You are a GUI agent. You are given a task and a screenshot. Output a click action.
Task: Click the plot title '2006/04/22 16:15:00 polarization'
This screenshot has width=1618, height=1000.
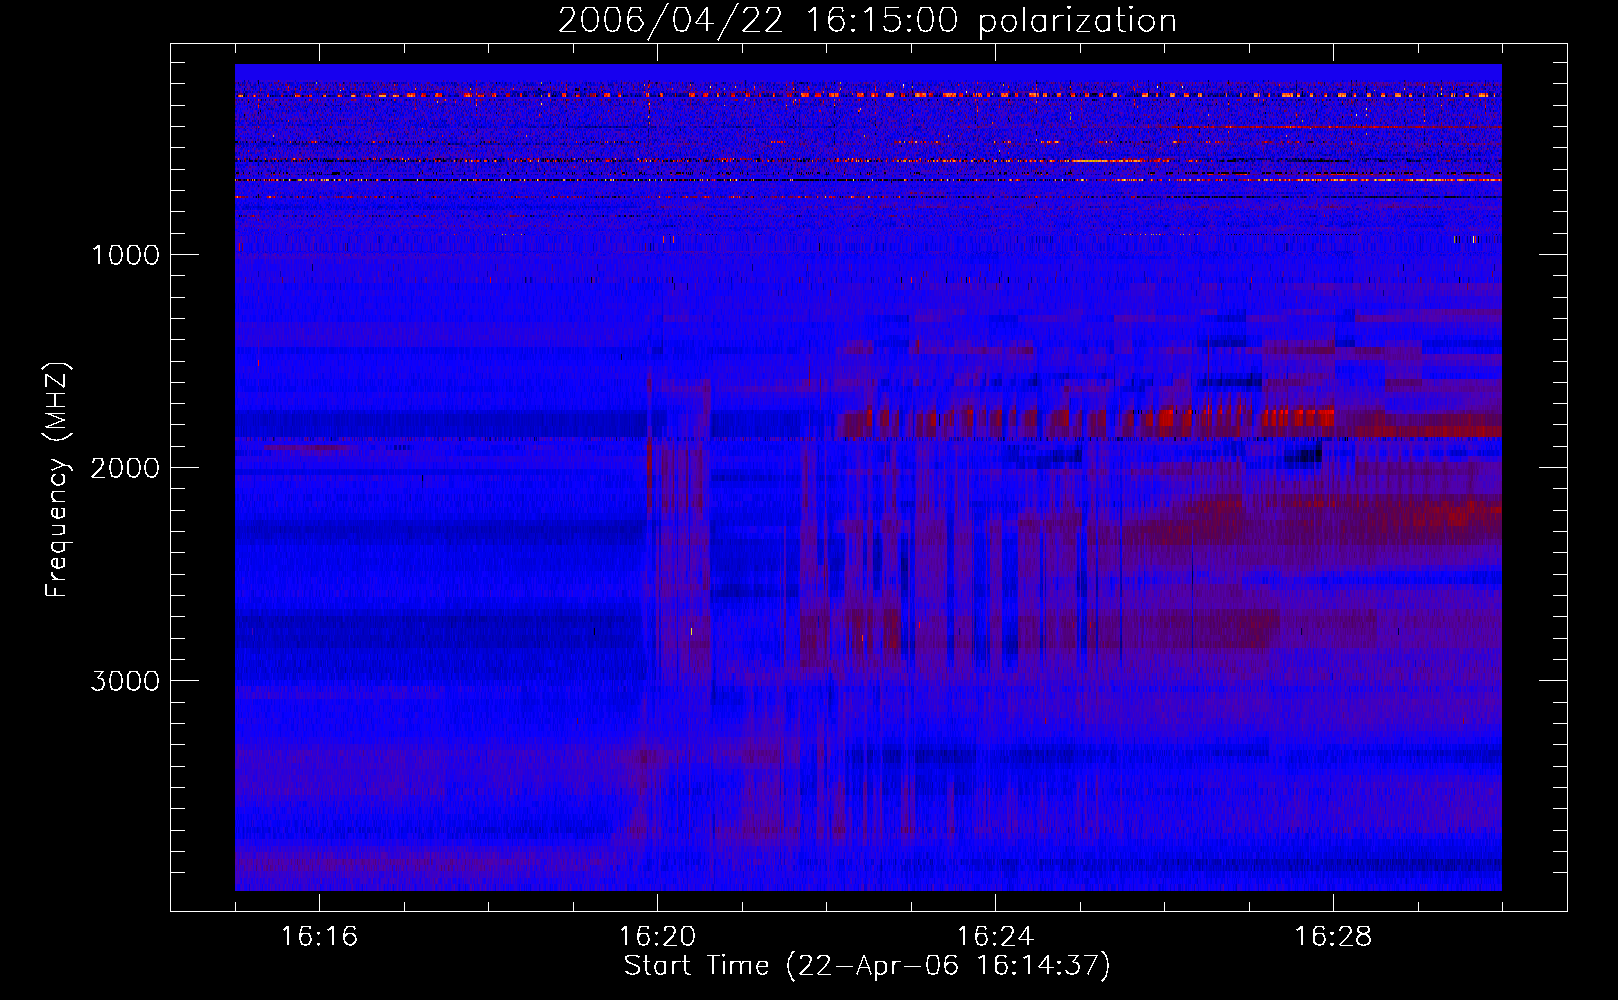pyautogui.click(x=867, y=21)
